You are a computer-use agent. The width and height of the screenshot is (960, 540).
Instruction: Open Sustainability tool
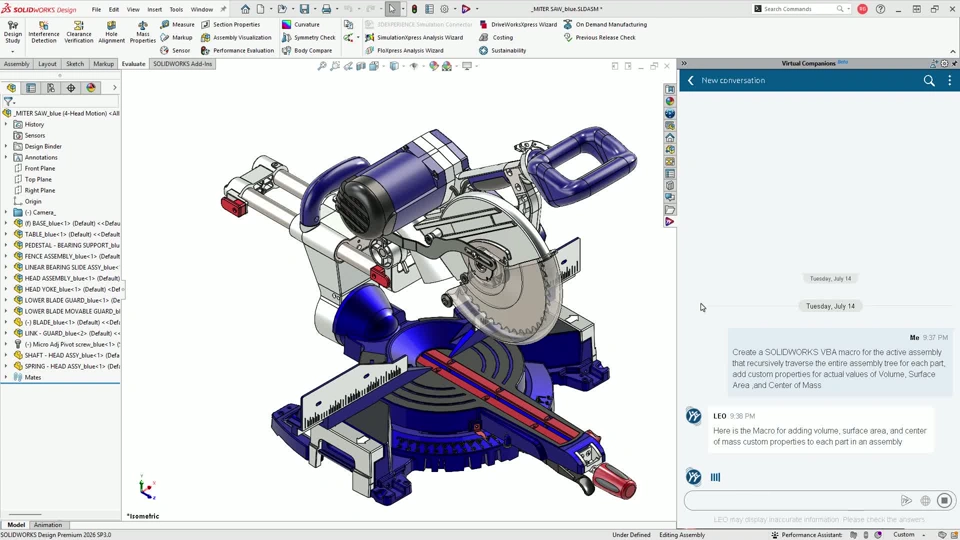click(x=503, y=50)
